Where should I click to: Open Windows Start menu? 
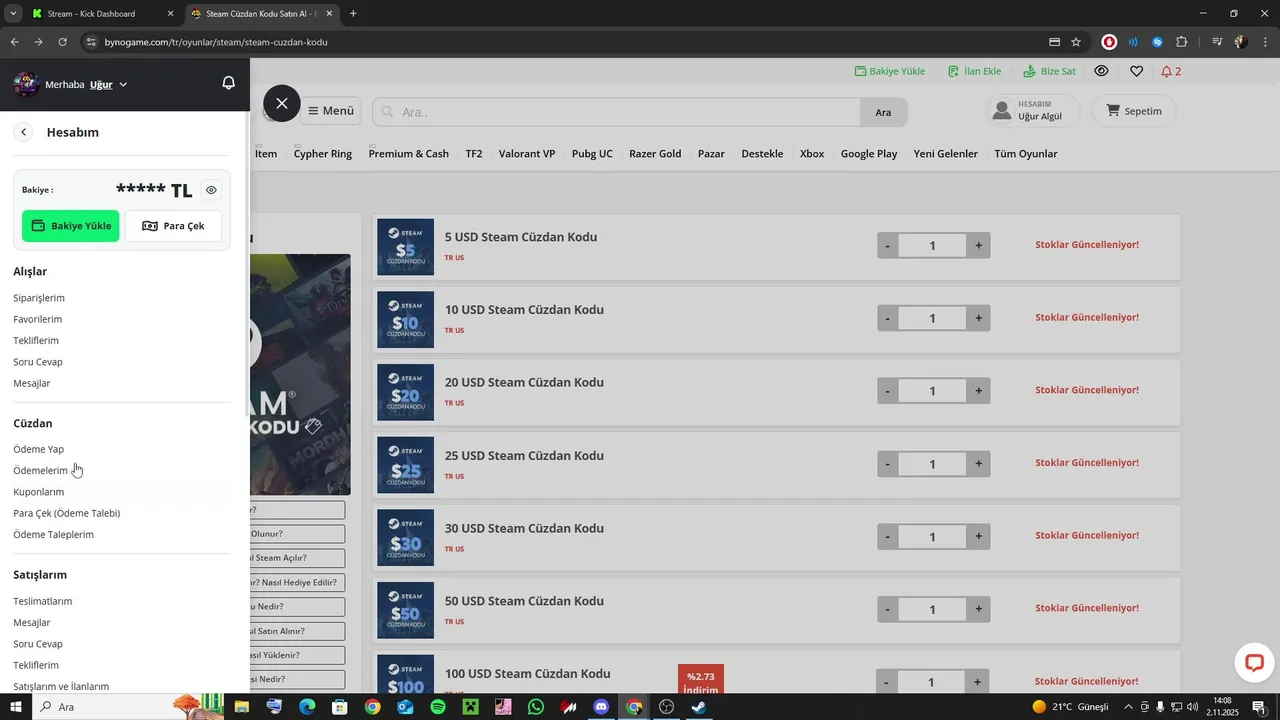coord(15,707)
